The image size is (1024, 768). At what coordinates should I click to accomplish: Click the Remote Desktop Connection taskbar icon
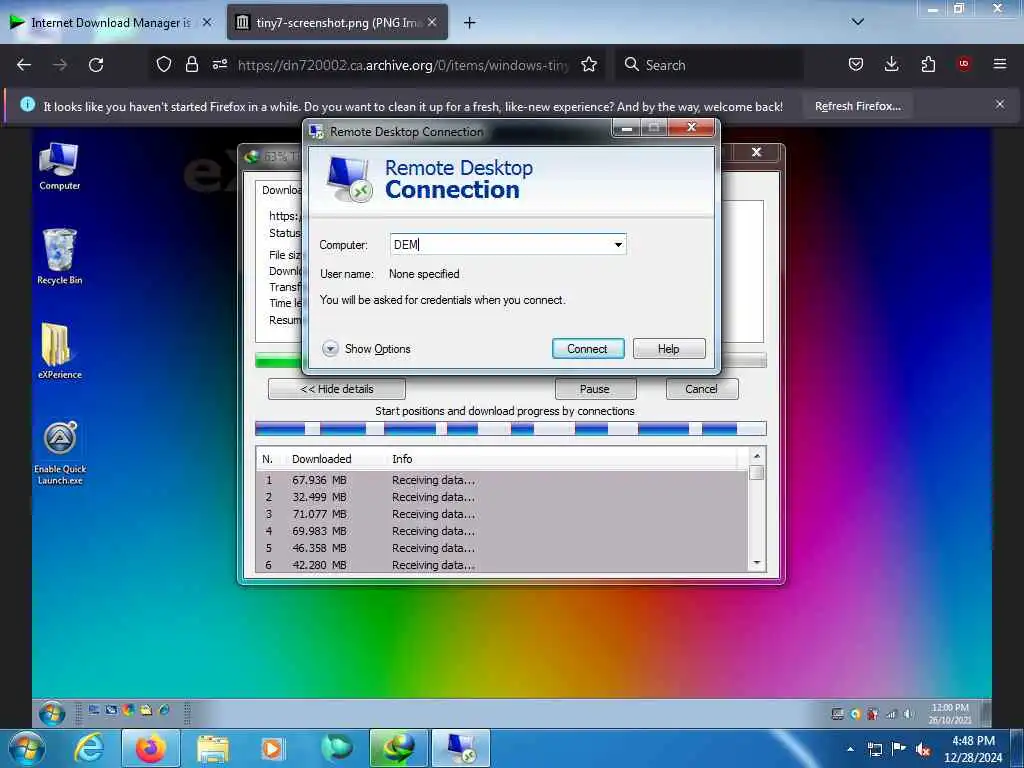coord(461,748)
